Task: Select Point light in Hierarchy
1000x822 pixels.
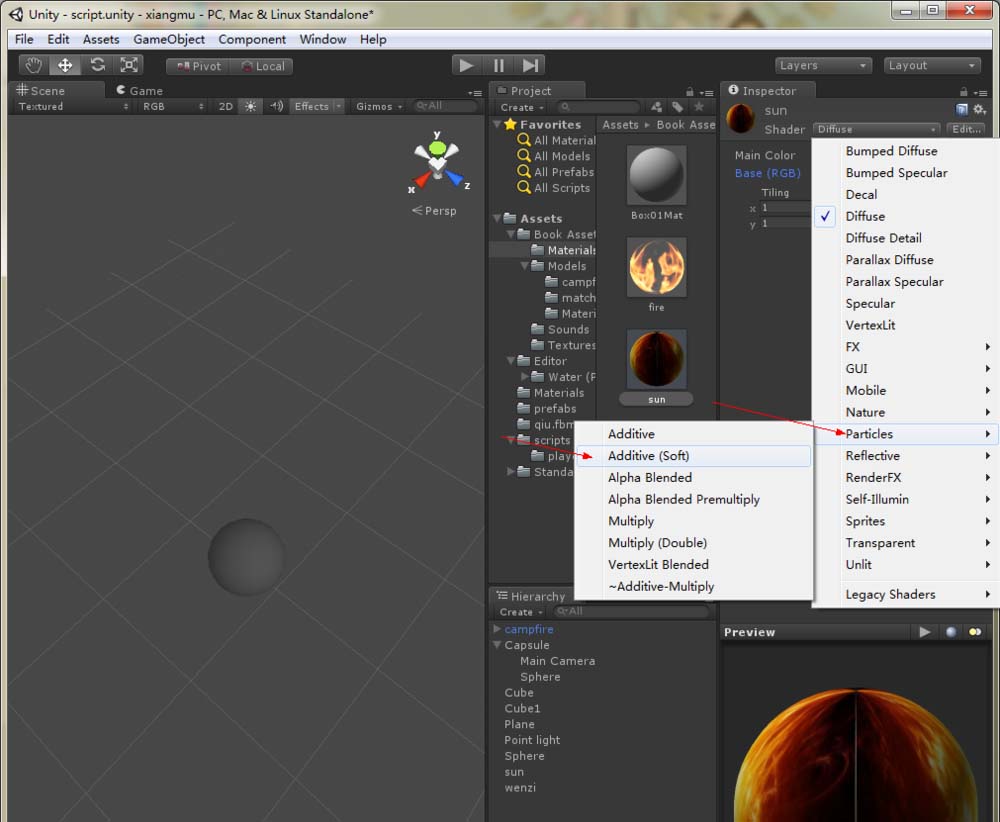Action: pyautogui.click(x=532, y=740)
